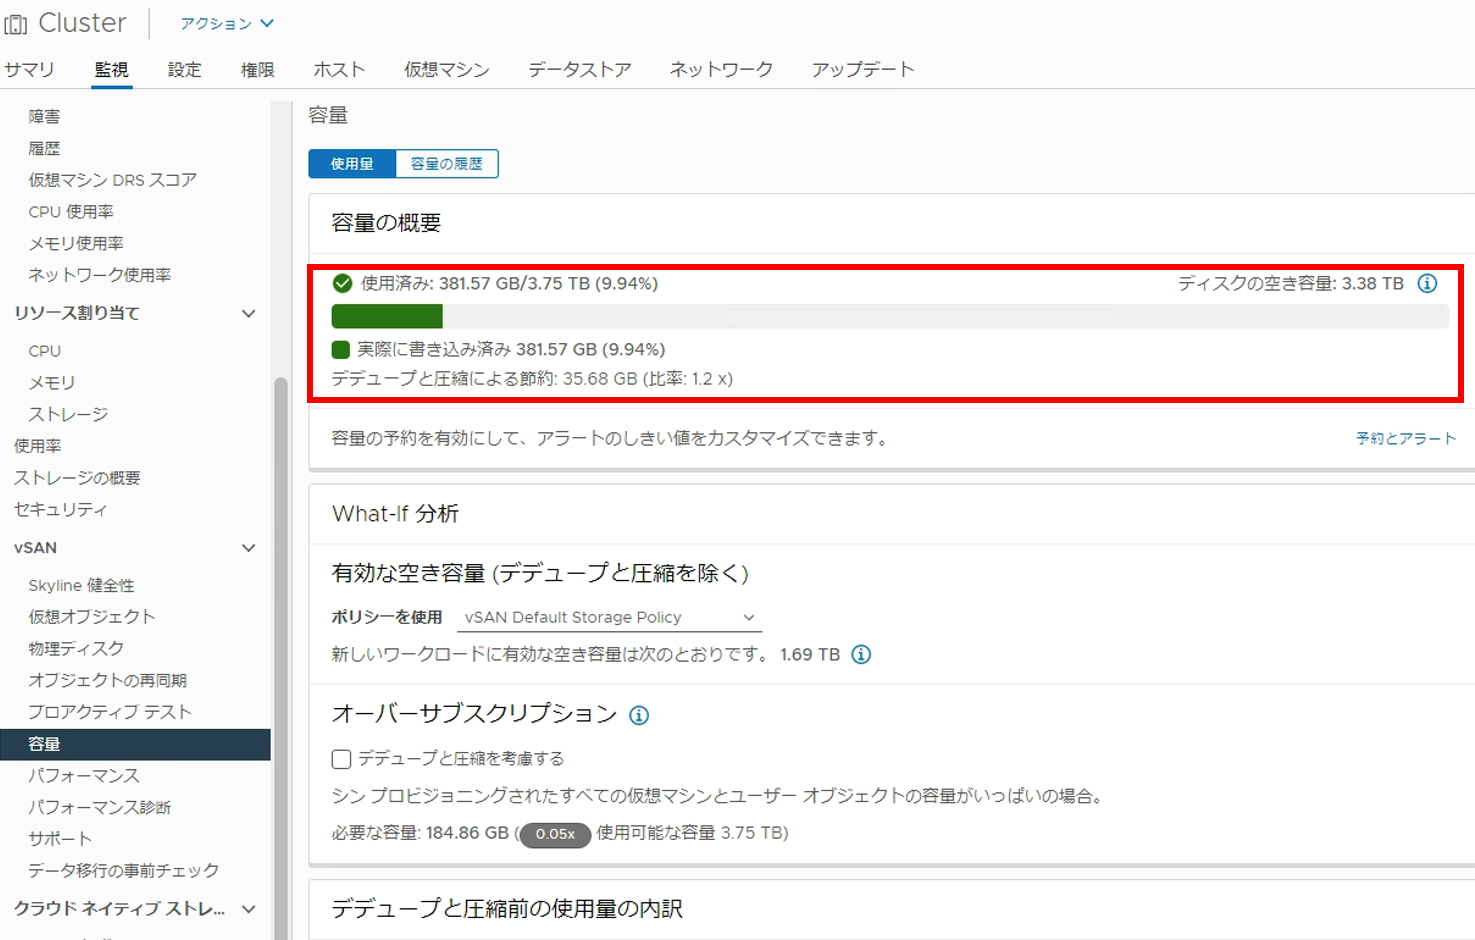Image resolution: width=1475 pixels, height=940 pixels.
Task: Click the What-If 分析 heading
Action: (395, 514)
